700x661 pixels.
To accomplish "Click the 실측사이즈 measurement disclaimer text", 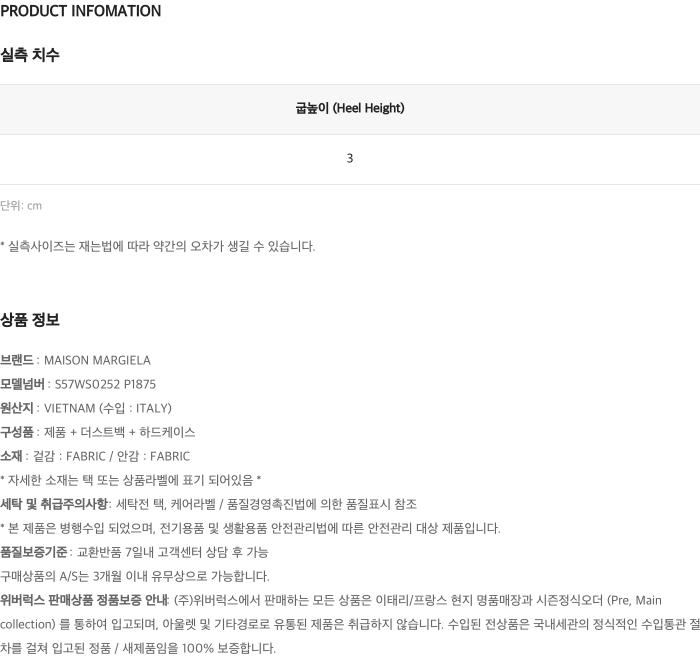I will pyautogui.click(x=158, y=246).
